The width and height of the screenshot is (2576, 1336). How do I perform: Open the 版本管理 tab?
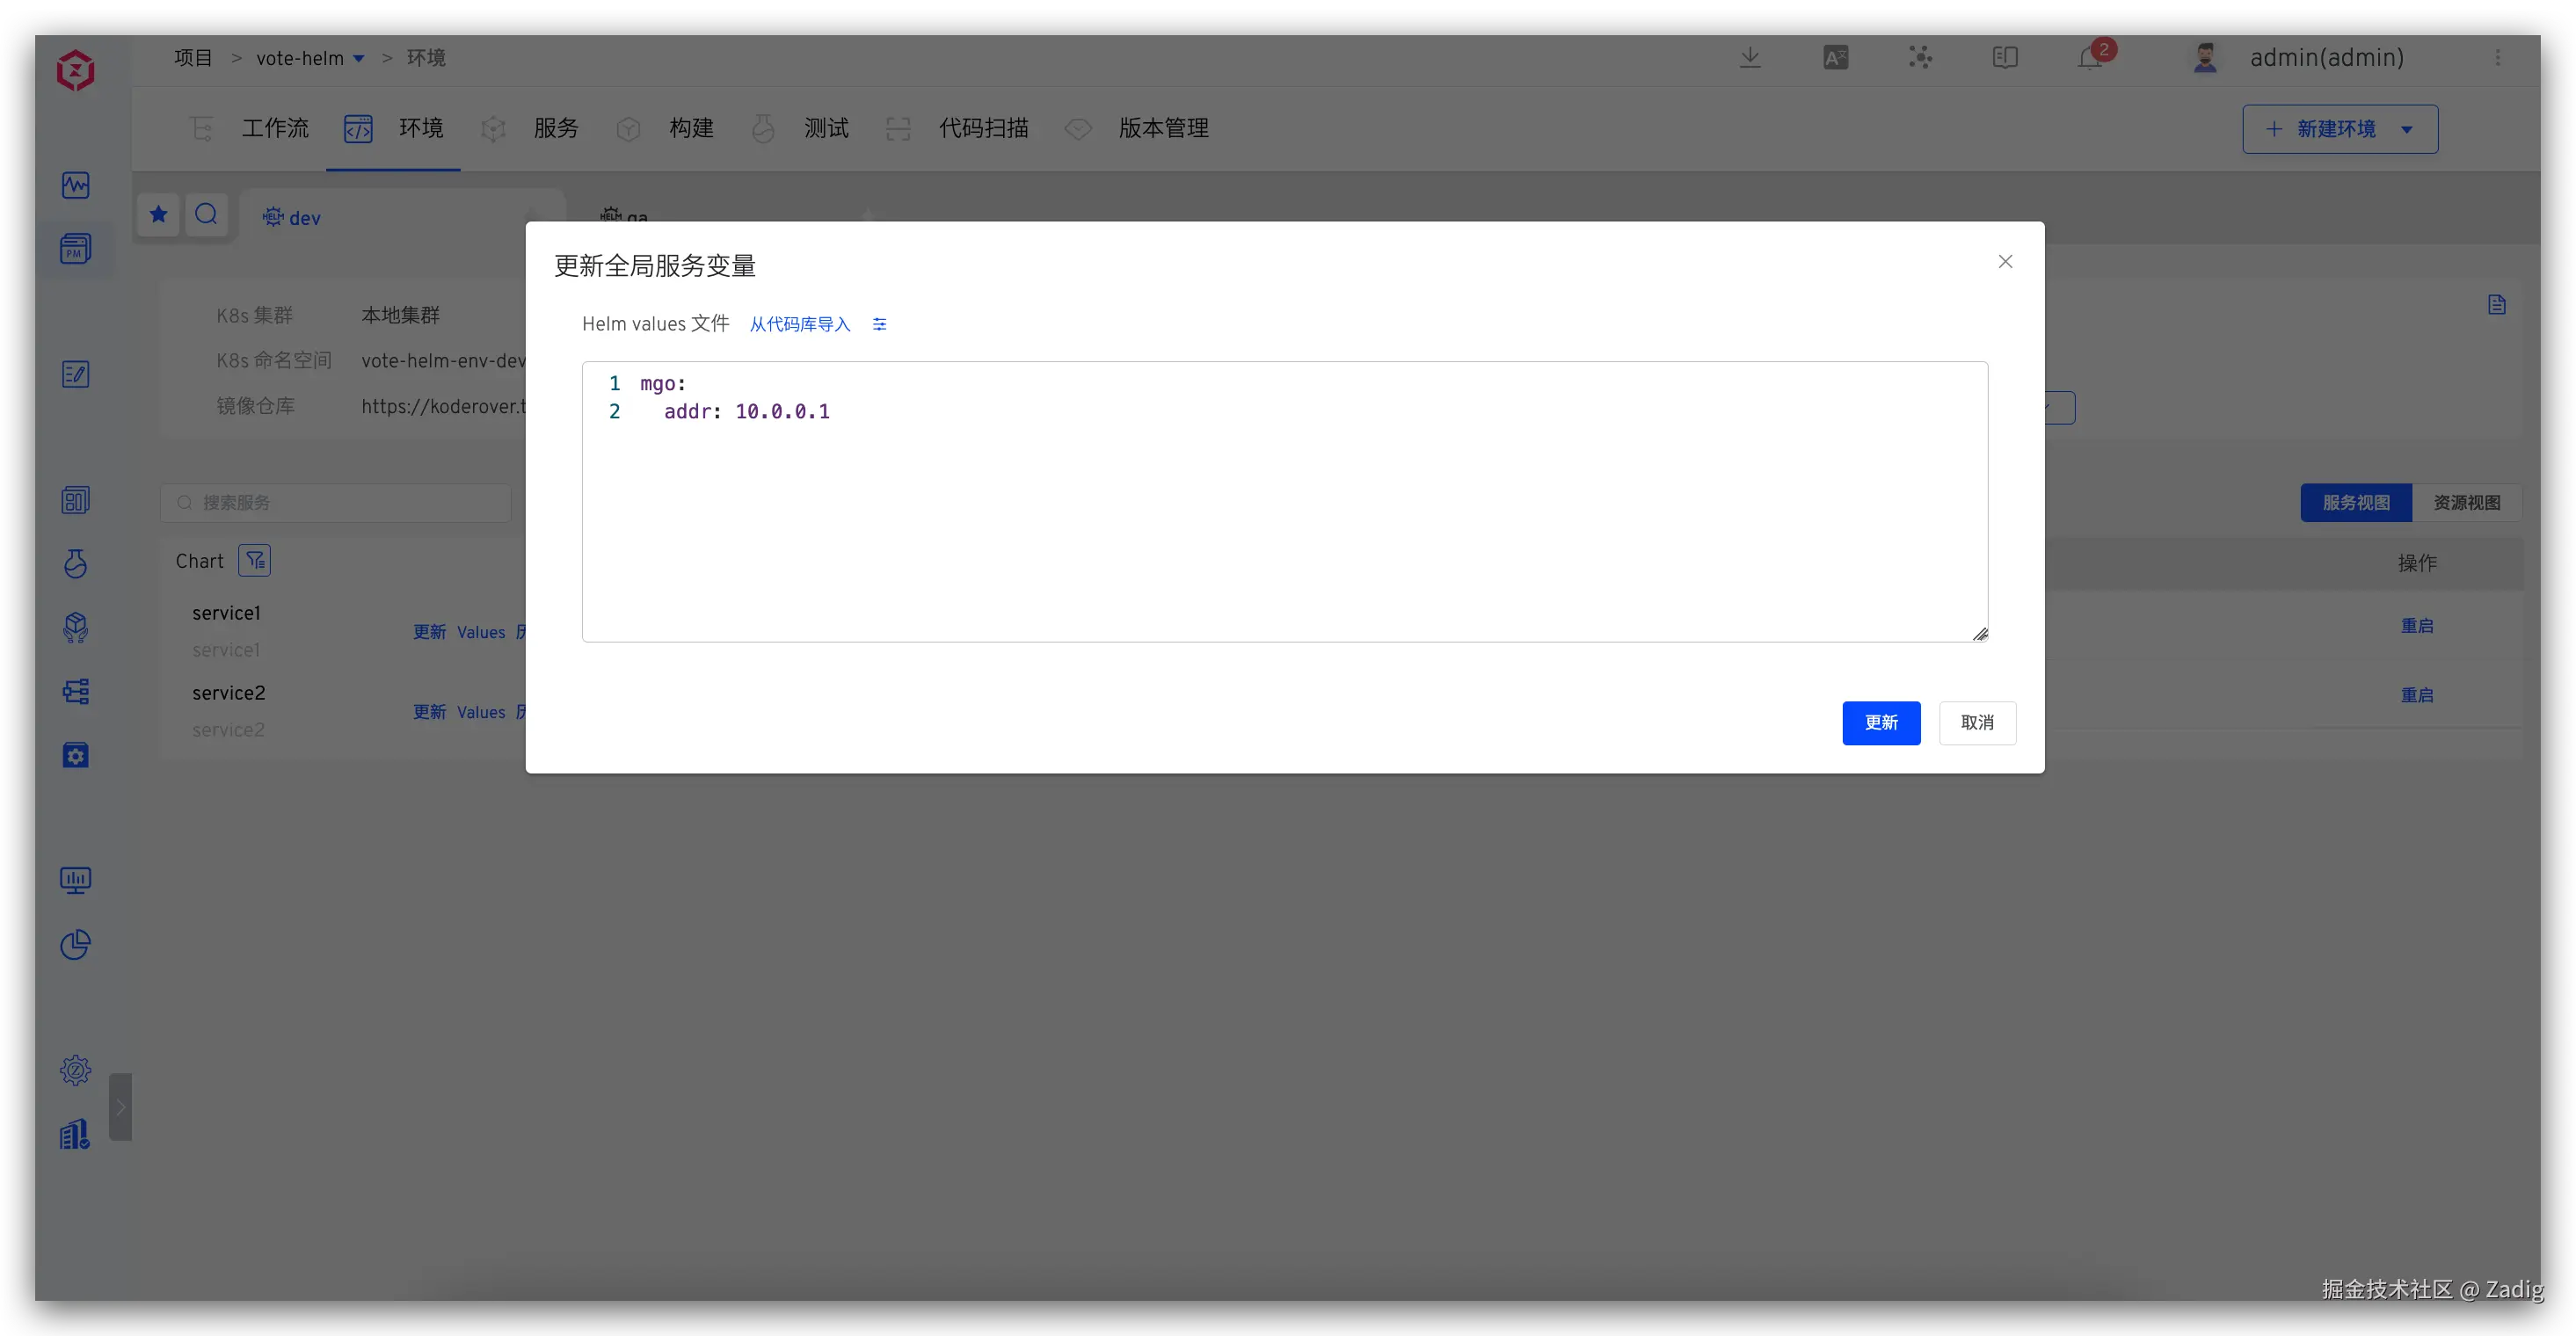coord(1163,128)
